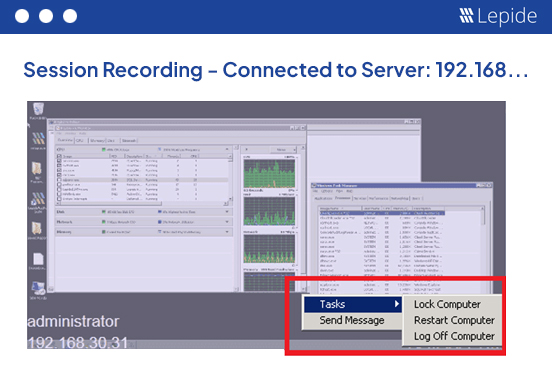Open Performance tab in Windows Task Manager
Screen dimensions: 552x380
[378, 199]
